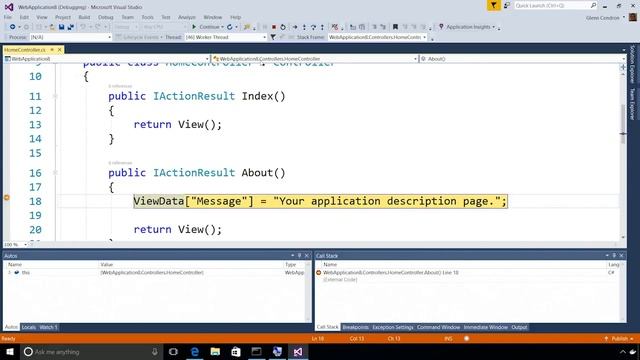Switch to the Breakpoints tab

point(355,327)
